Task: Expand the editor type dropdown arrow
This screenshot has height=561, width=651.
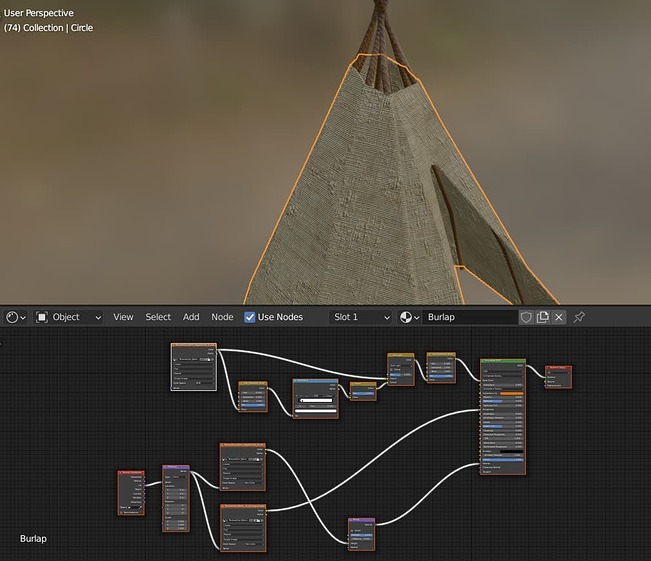Action: click(23, 318)
